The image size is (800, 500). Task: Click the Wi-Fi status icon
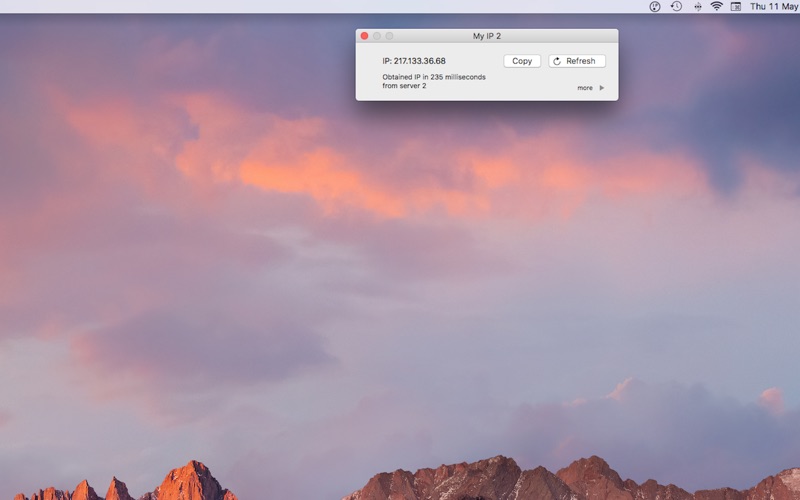coord(716,6)
